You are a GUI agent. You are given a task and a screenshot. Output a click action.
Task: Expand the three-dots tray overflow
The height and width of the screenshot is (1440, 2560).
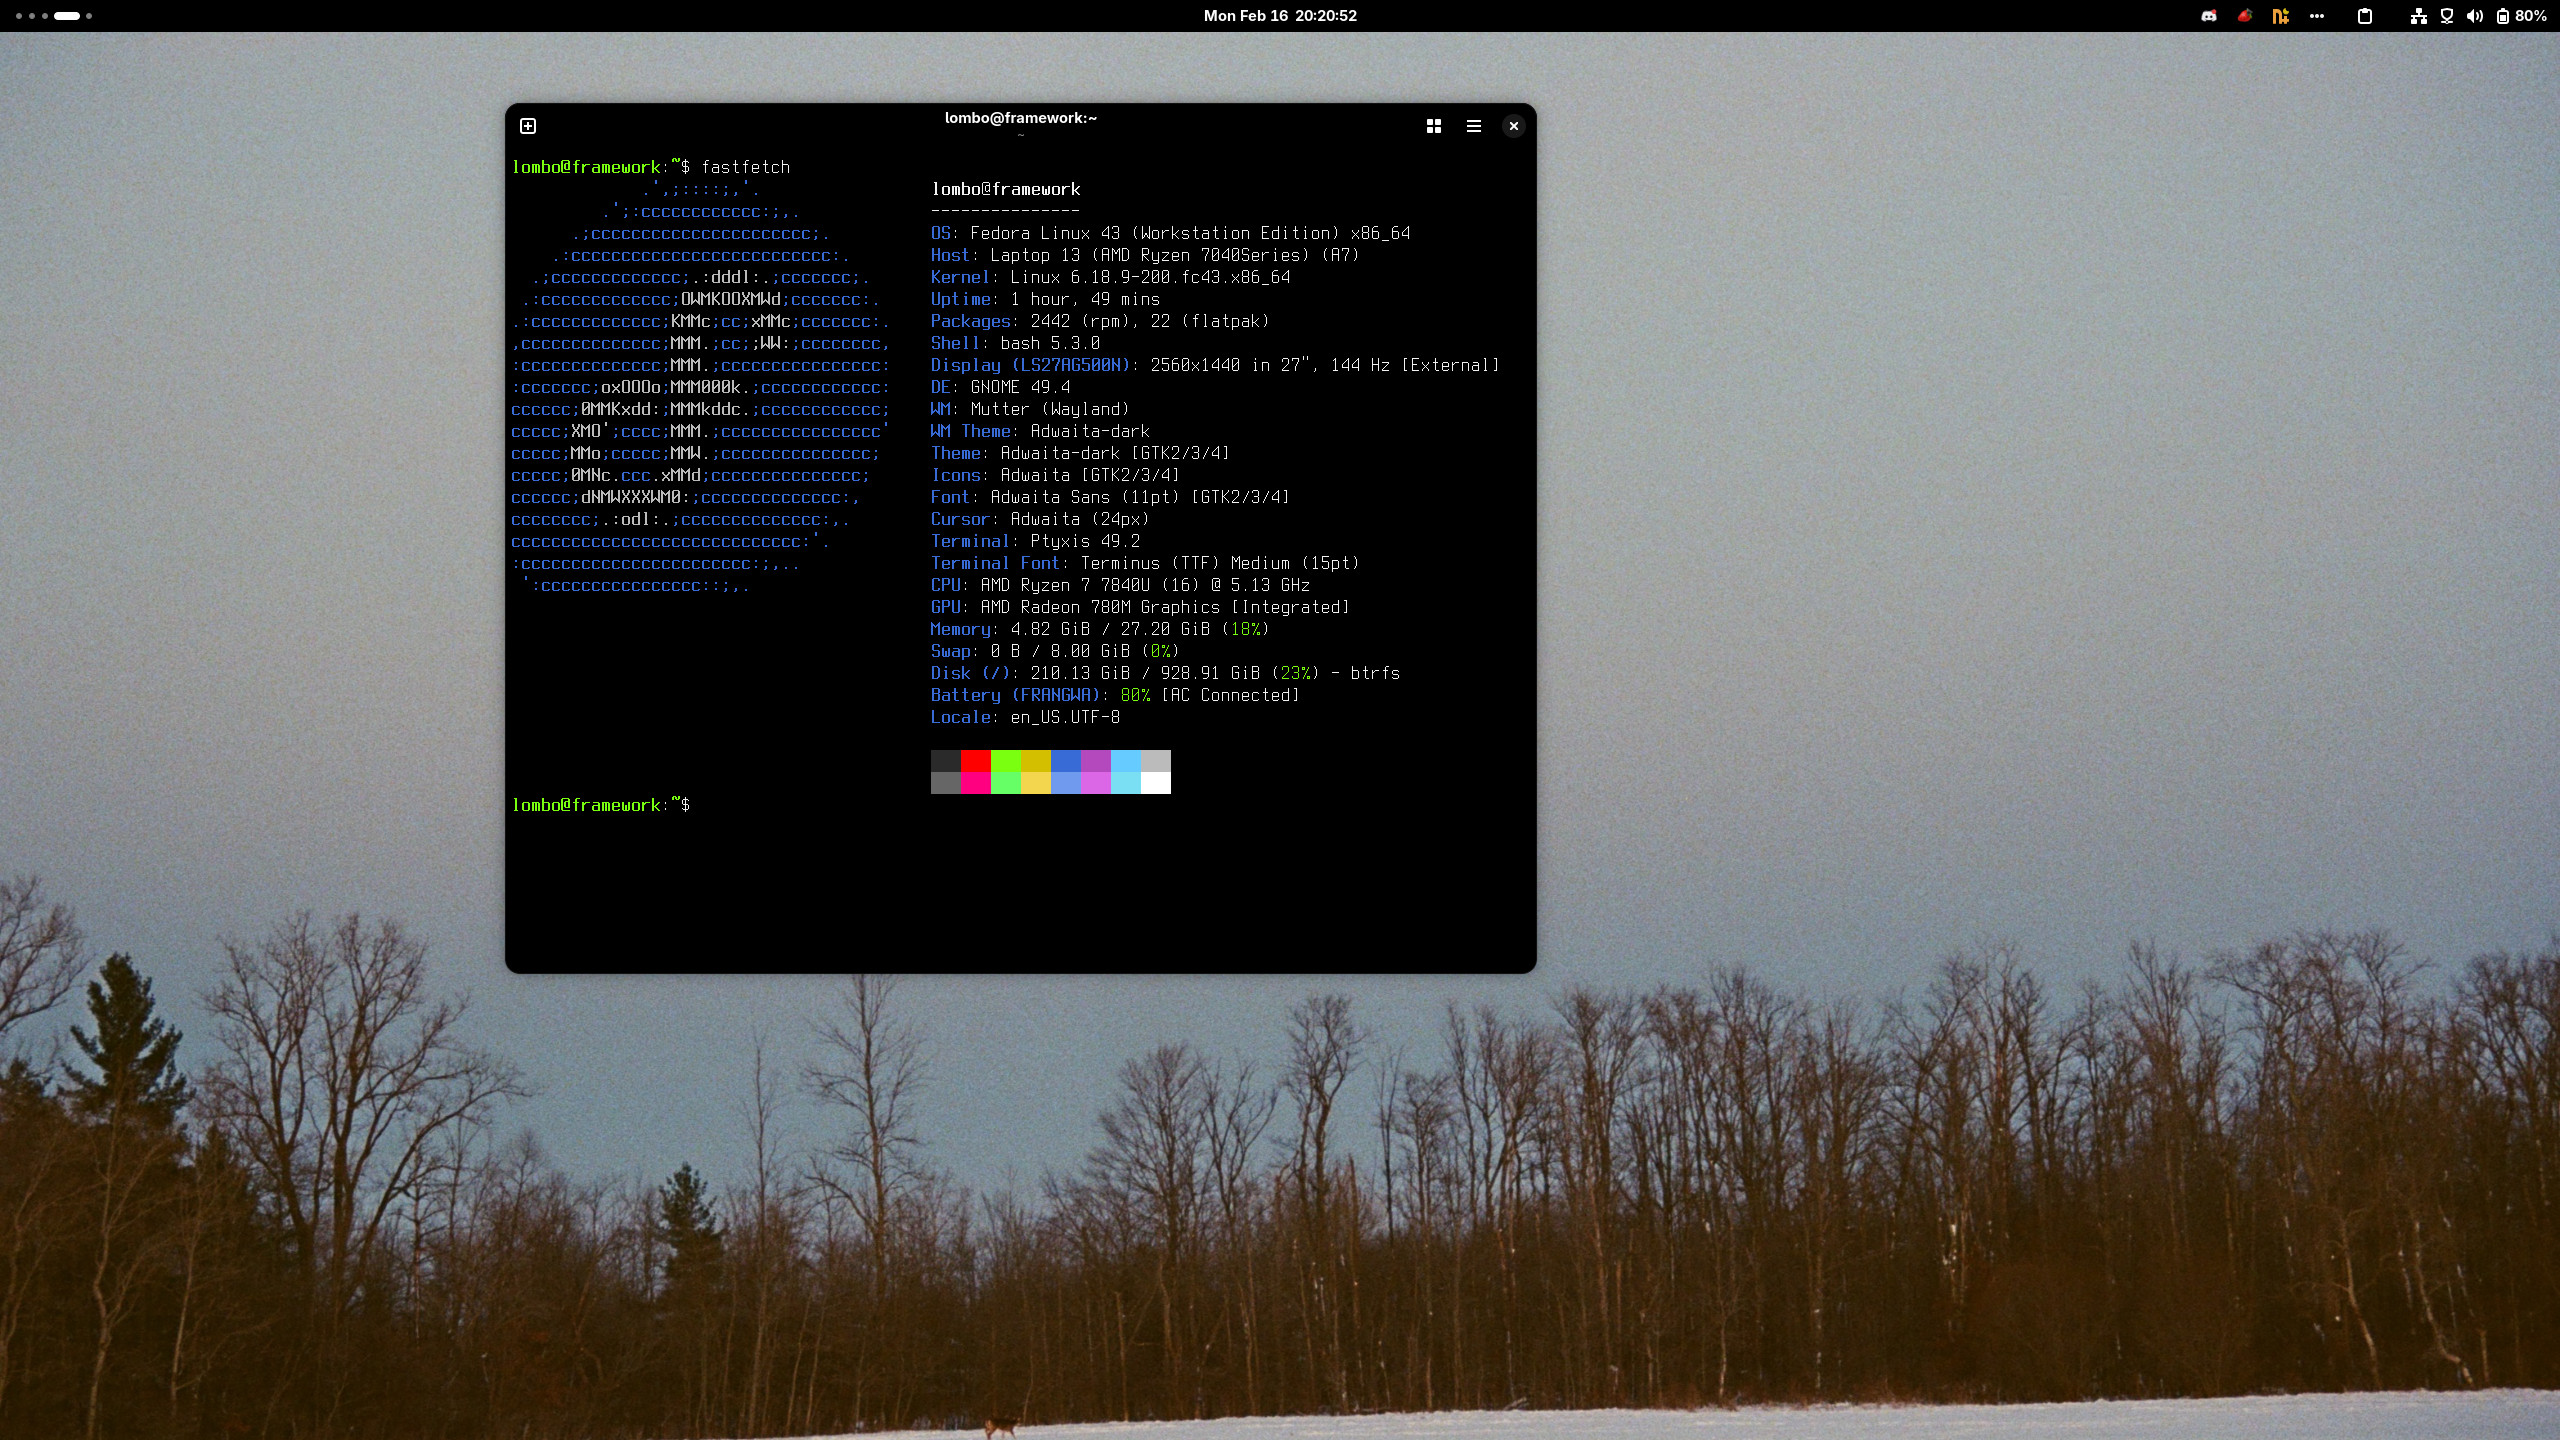(2317, 16)
